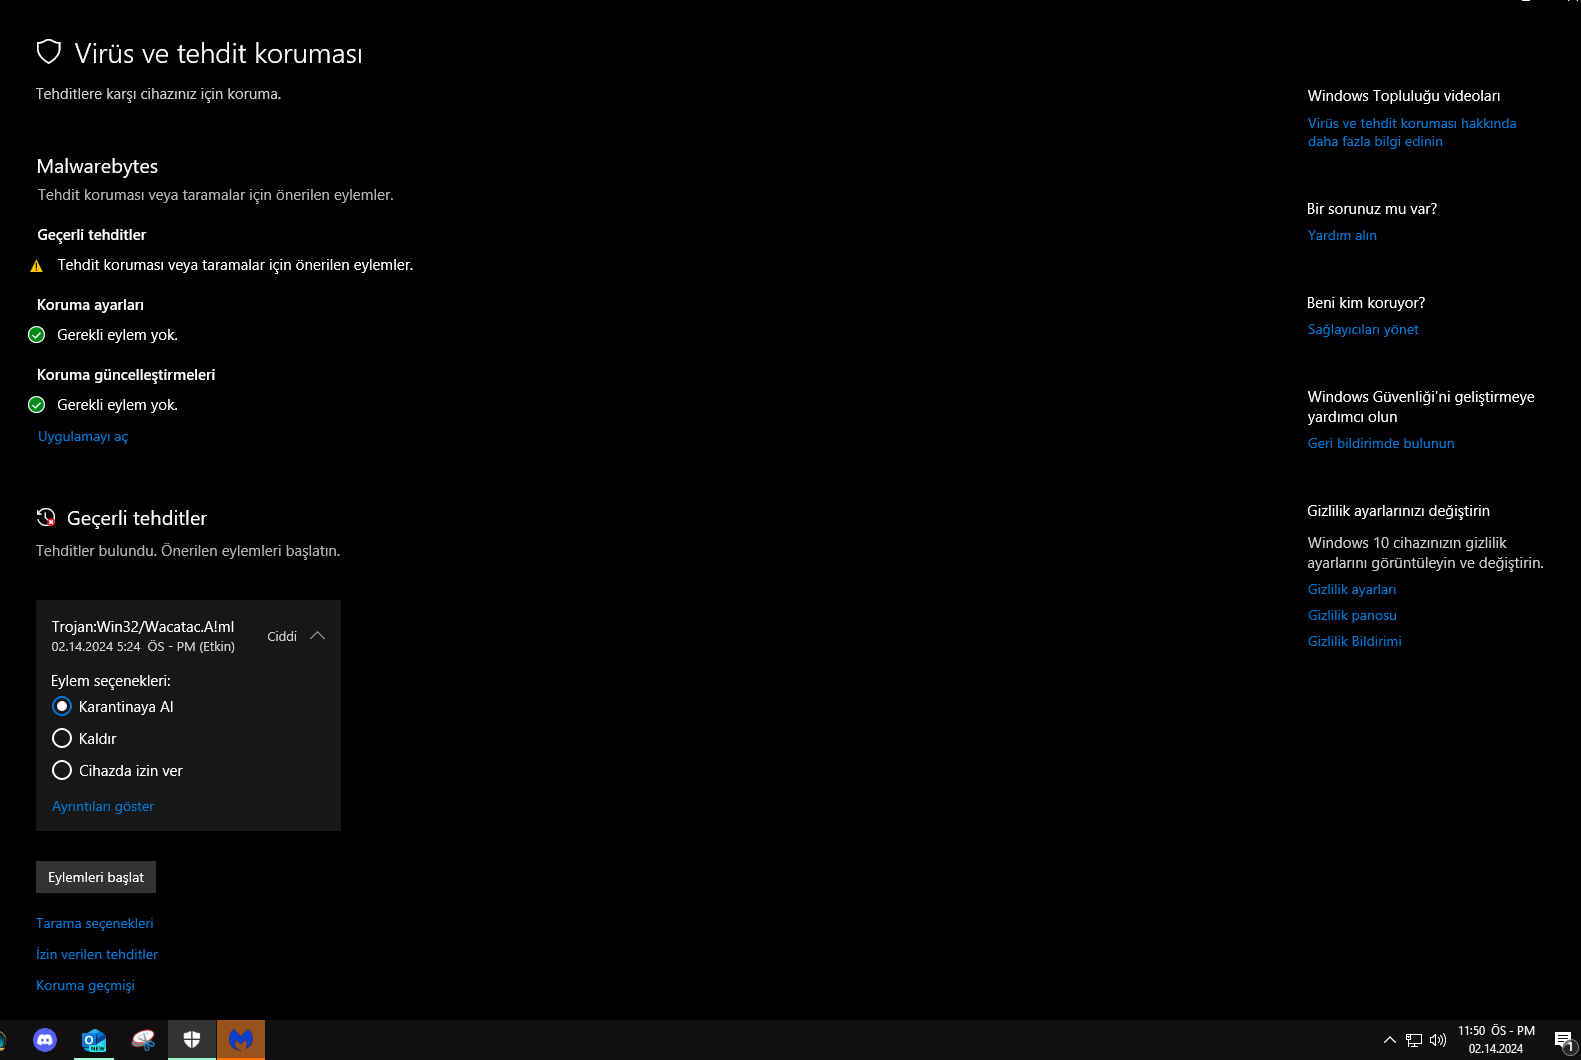Image resolution: width=1581 pixels, height=1060 pixels.
Task: Open Discord from the taskbar
Action: [x=45, y=1040]
